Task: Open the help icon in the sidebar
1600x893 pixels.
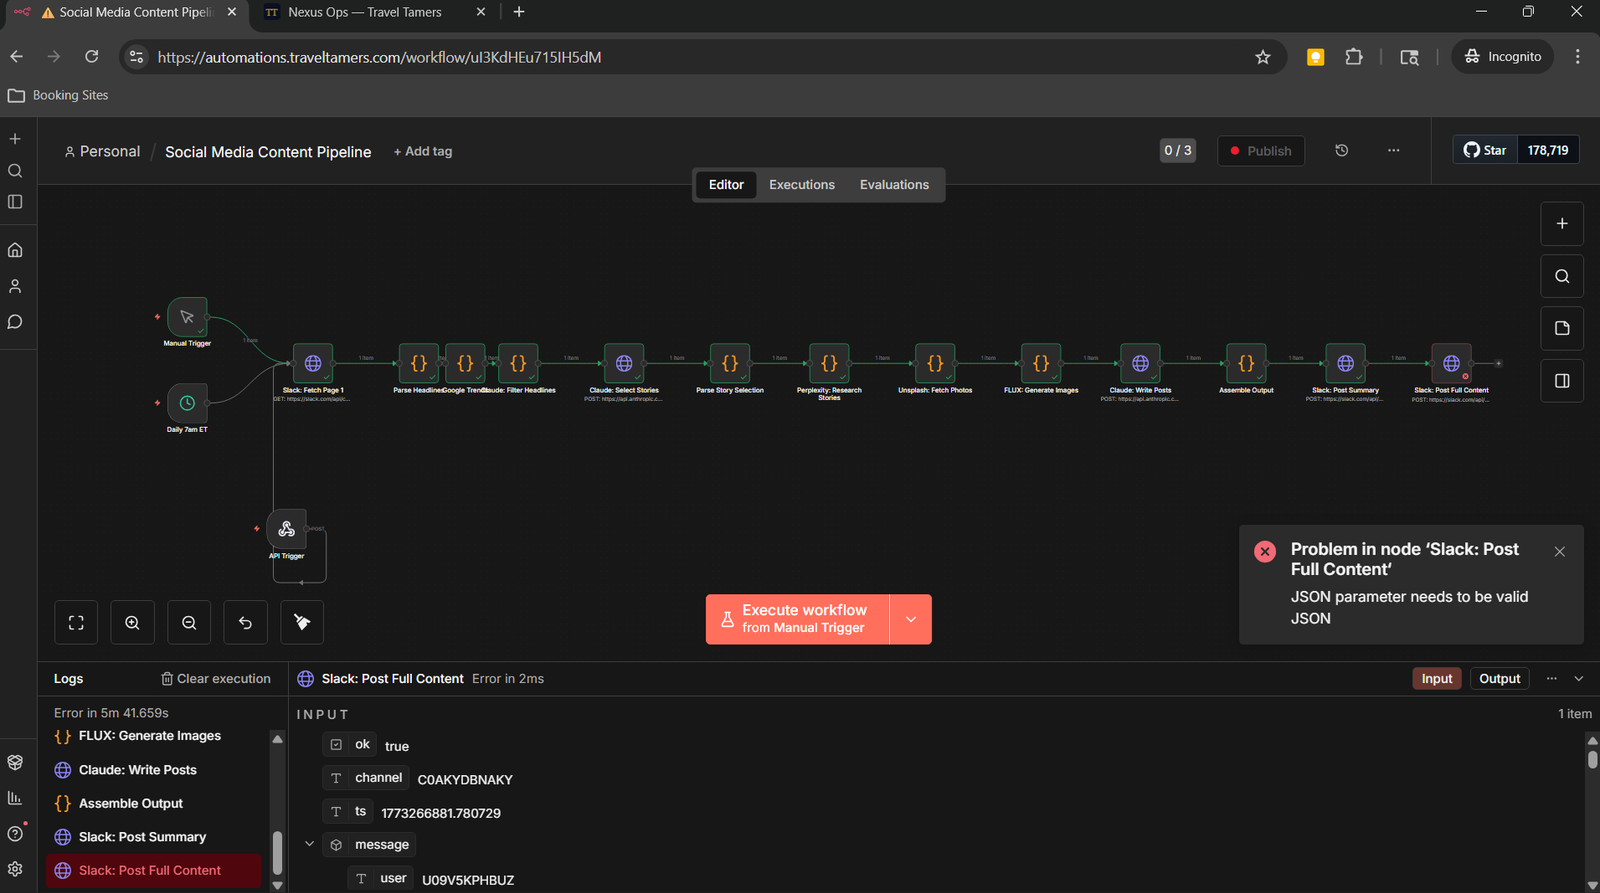Action: coord(15,834)
